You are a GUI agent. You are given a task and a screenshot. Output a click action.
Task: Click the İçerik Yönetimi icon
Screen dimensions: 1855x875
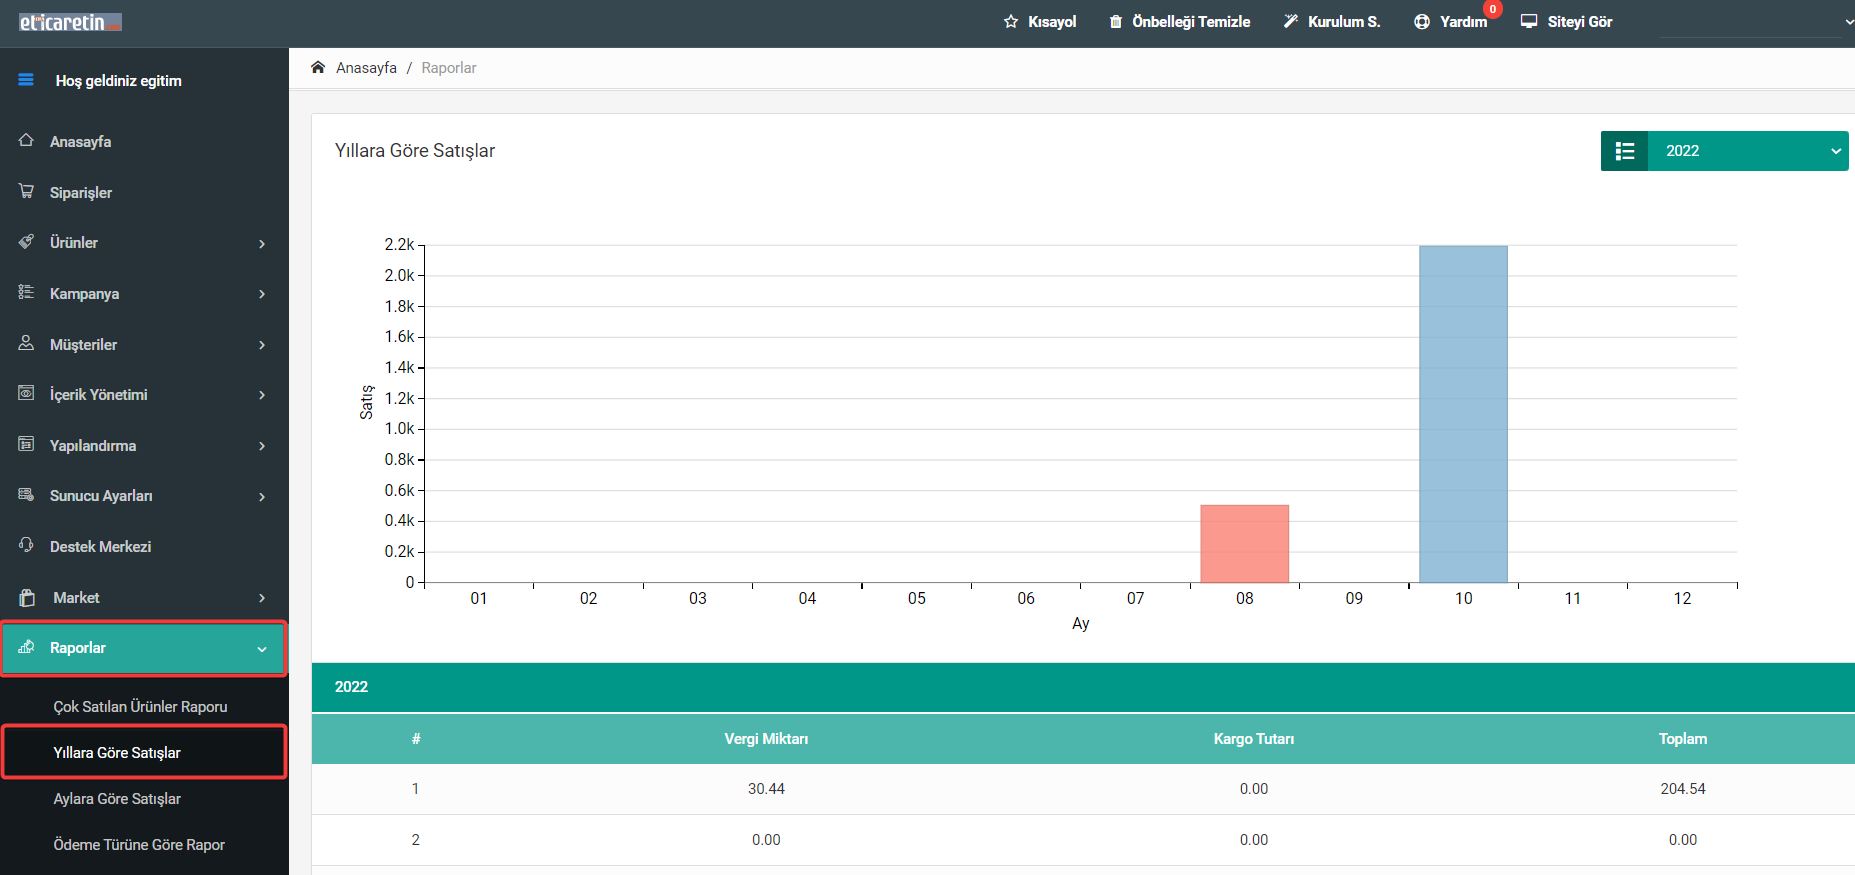pos(26,393)
